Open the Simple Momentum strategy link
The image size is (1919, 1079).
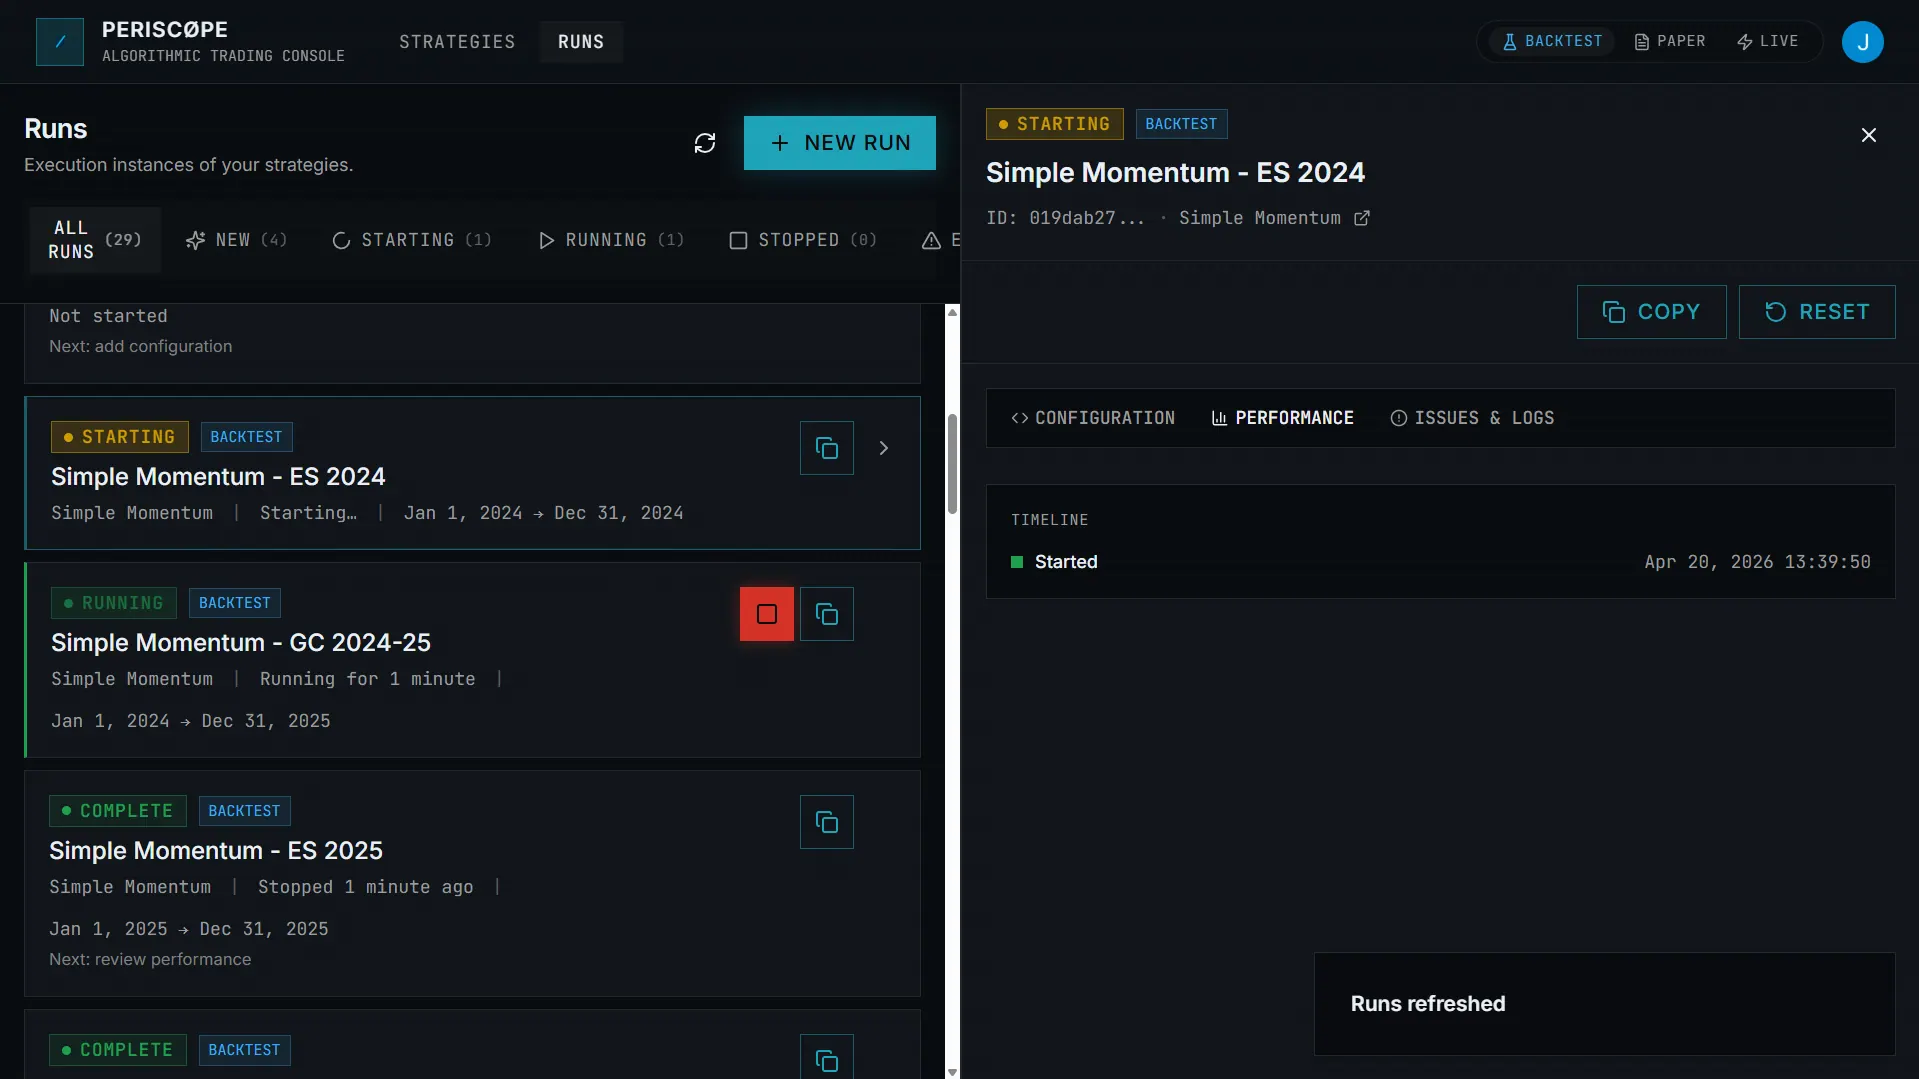[x=1260, y=218]
